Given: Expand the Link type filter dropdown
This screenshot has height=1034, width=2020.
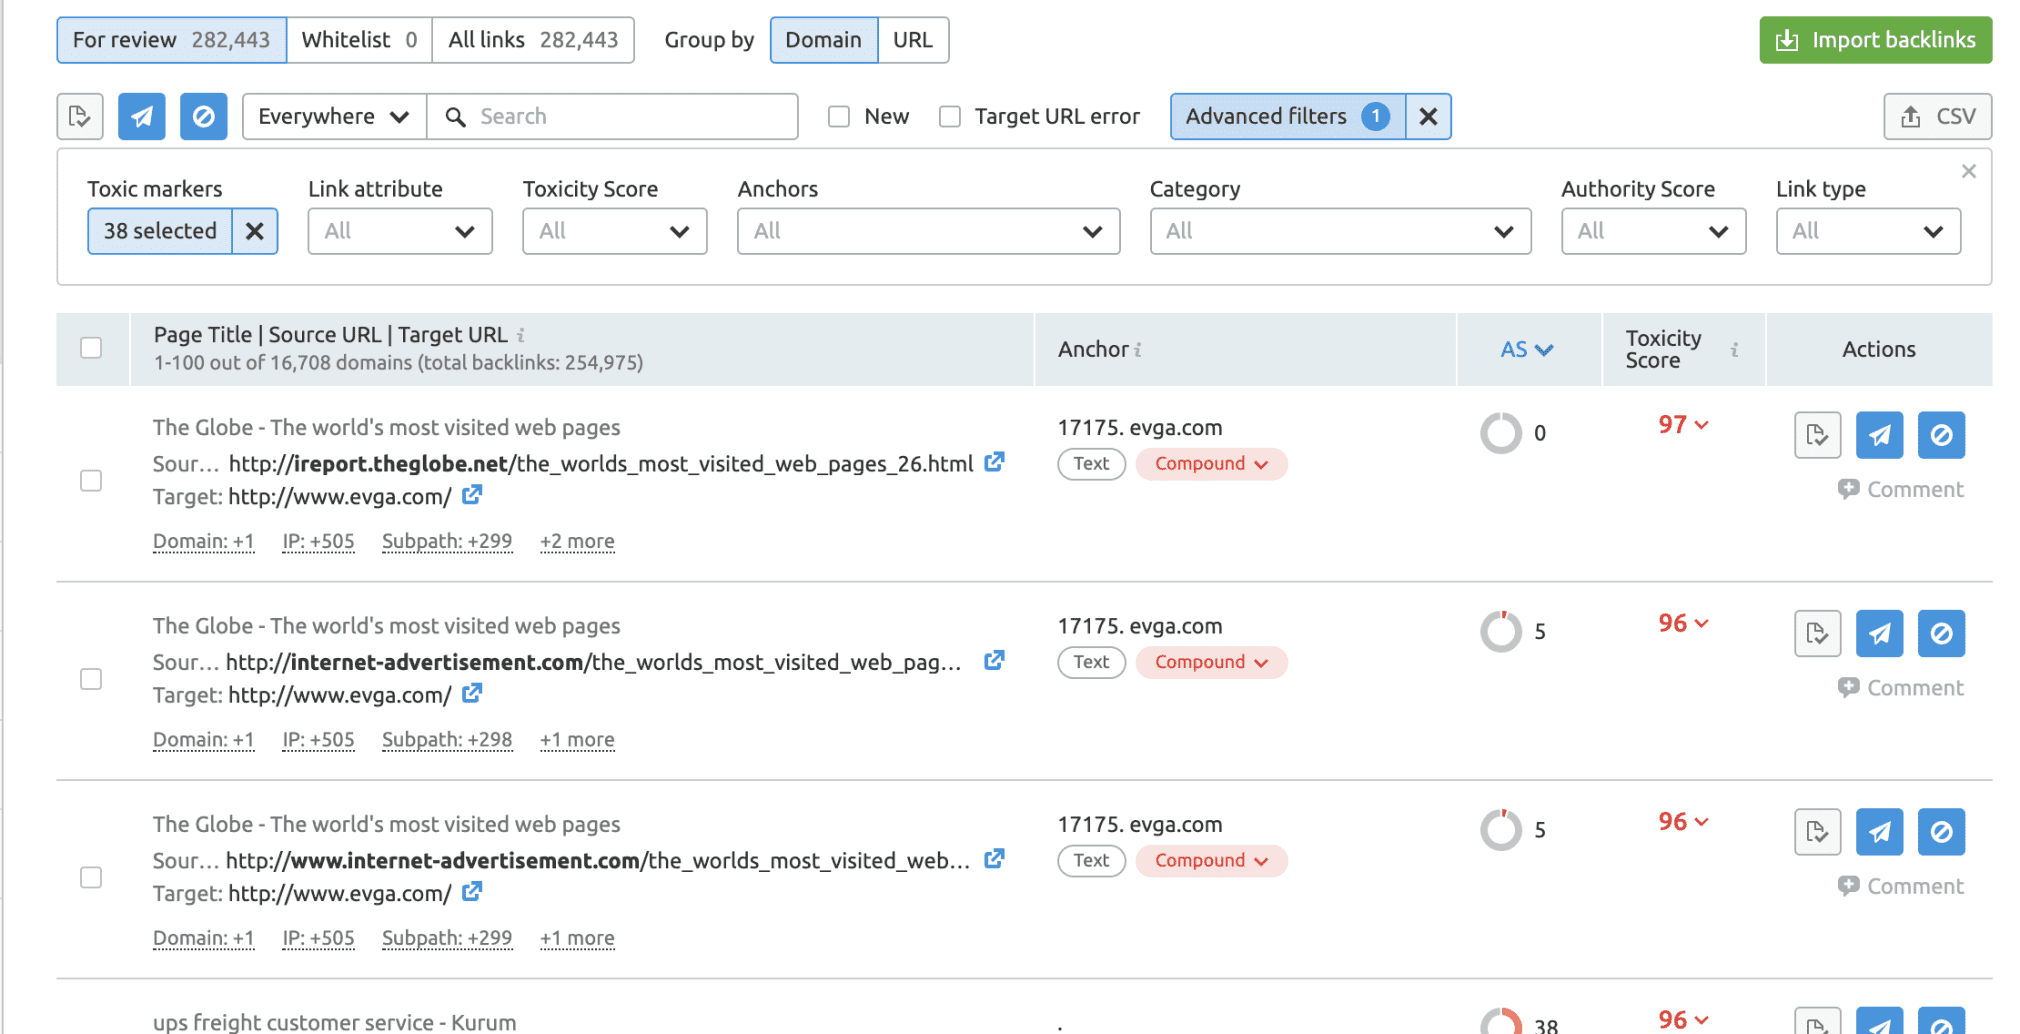Looking at the screenshot, I should [1868, 231].
